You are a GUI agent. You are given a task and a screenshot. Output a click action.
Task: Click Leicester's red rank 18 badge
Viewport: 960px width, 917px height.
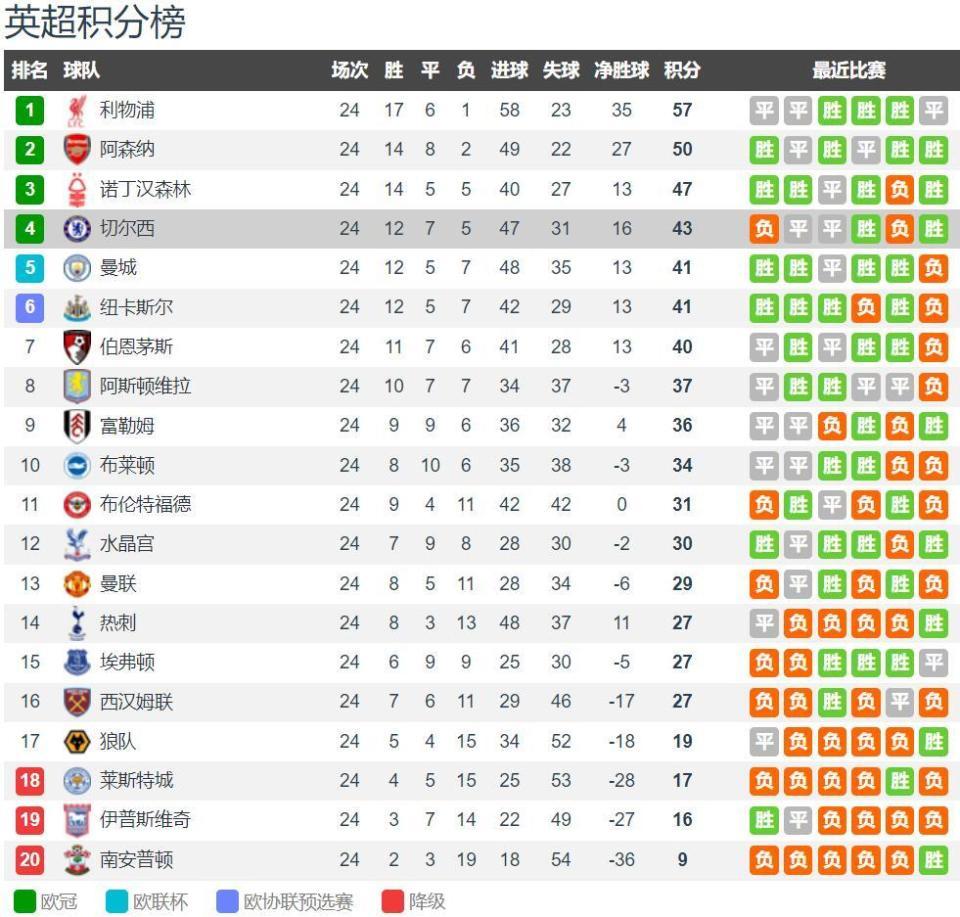tap(30, 781)
